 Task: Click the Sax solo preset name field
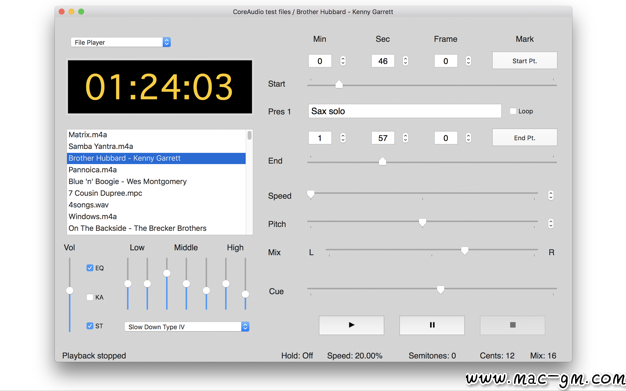coord(404,111)
